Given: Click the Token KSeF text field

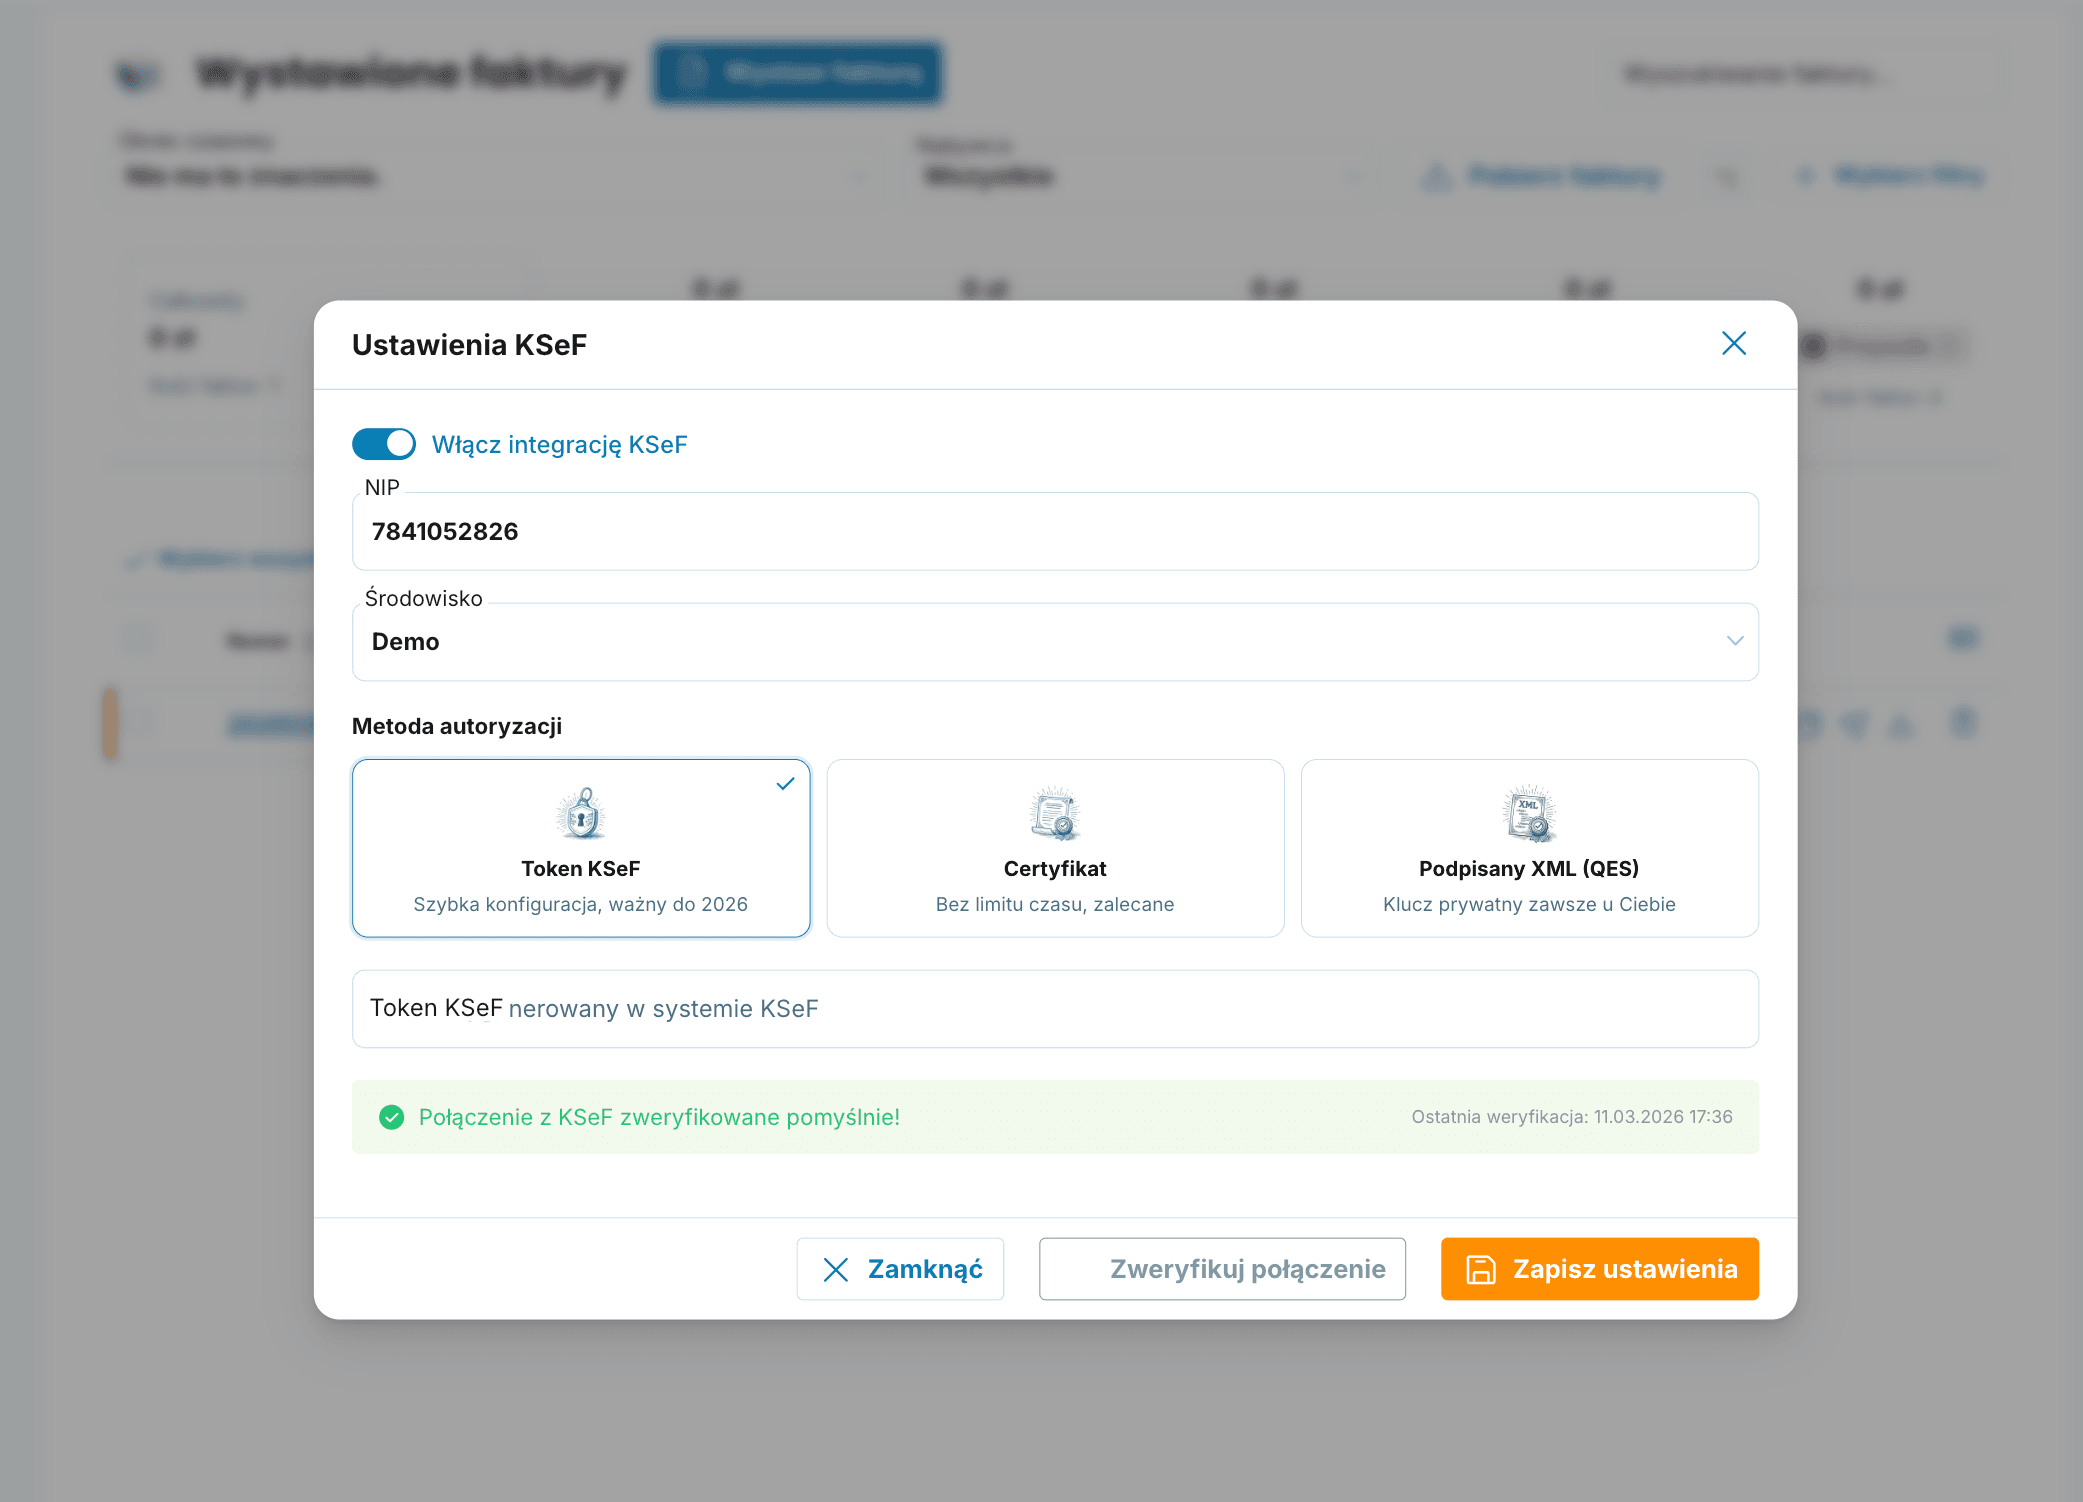Looking at the screenshot, I should [1054, 1009].
